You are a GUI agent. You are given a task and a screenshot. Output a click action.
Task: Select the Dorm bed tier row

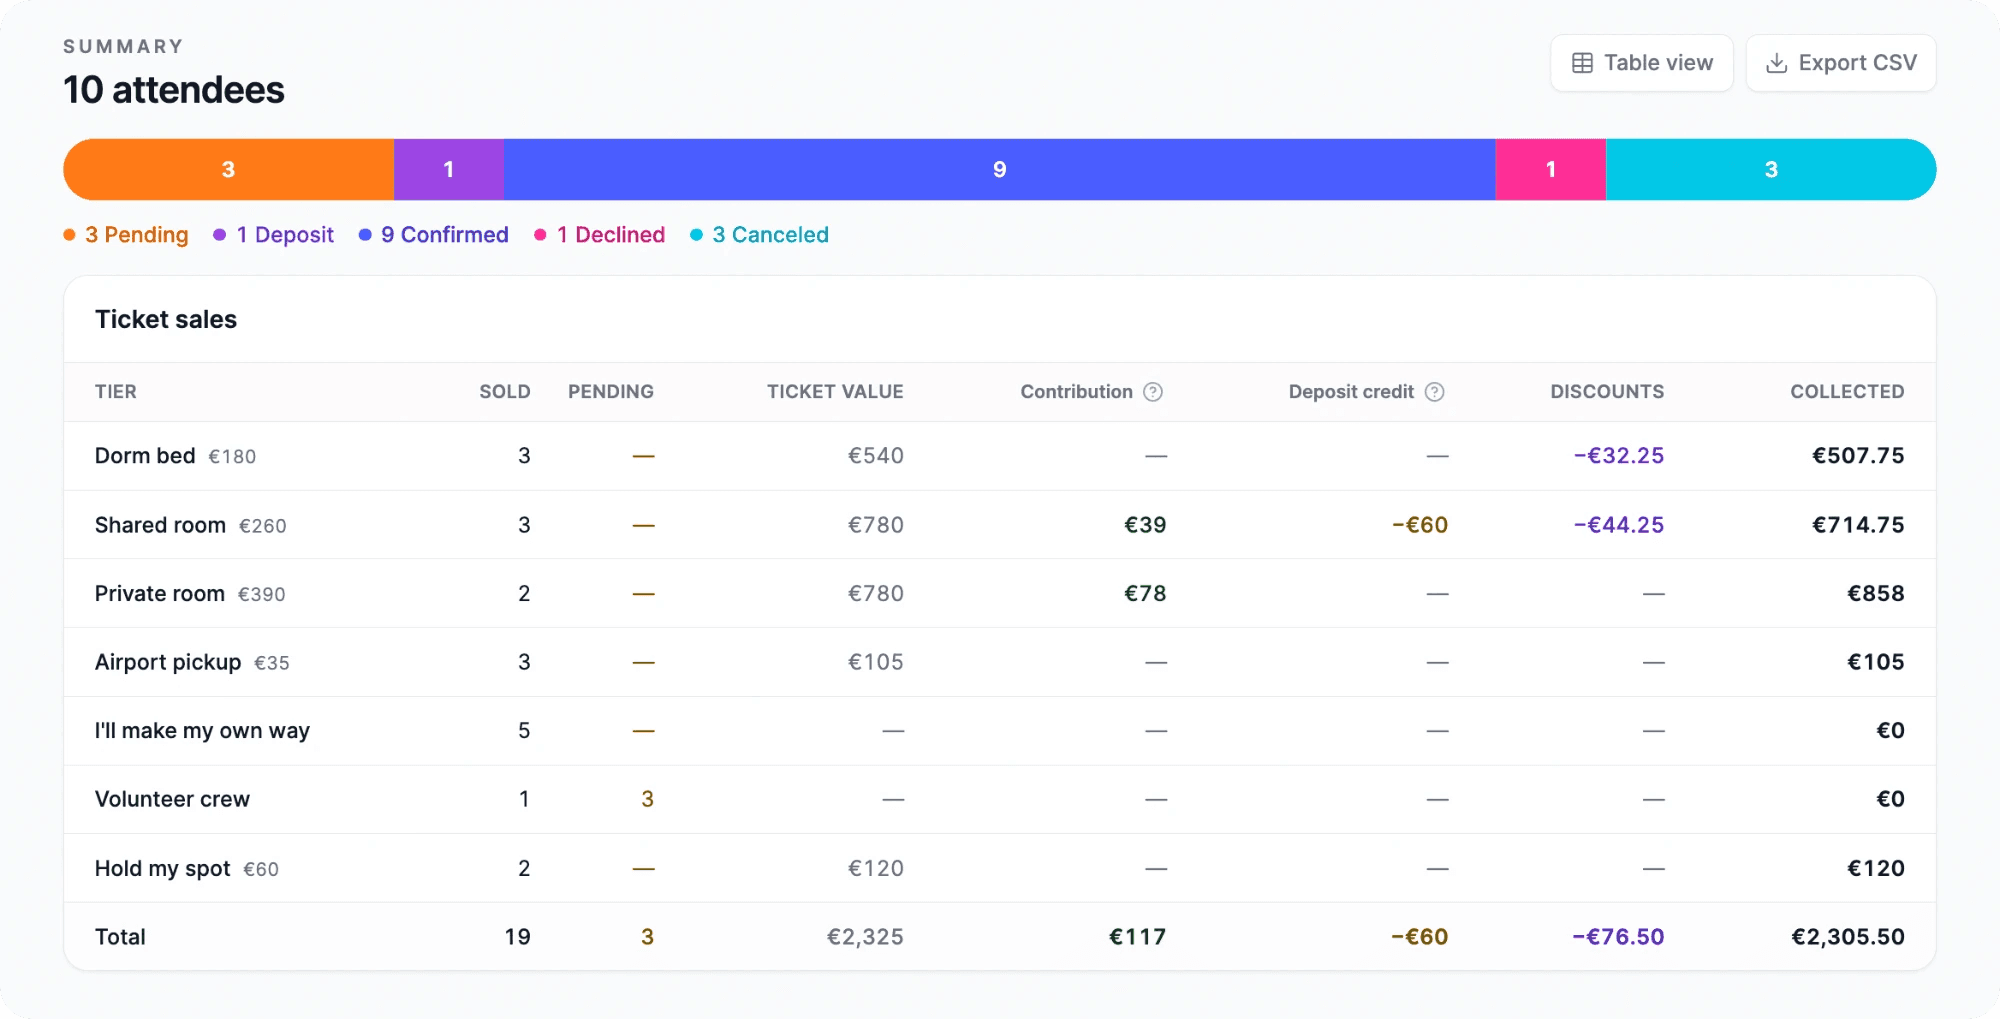tap(1000, 456)
